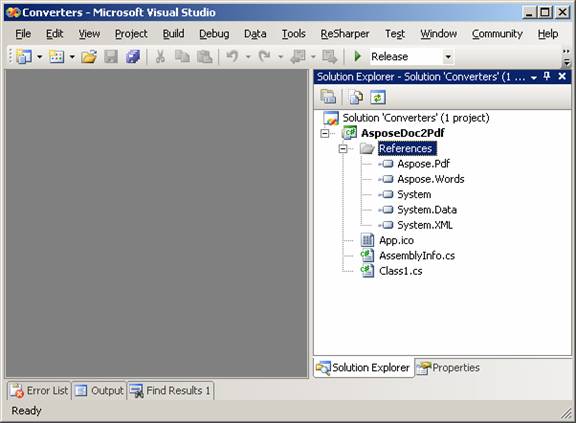
Task: Open the Find Results 1 tab
Action: 170,391
